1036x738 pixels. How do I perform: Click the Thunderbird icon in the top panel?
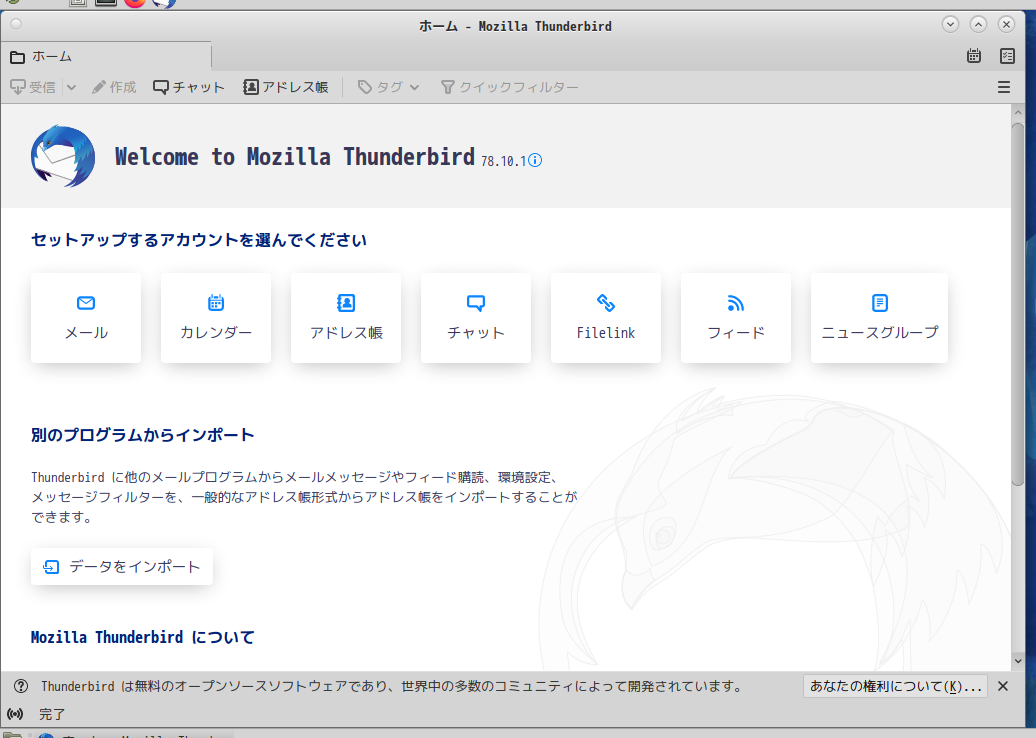click(x=164, y=3)
